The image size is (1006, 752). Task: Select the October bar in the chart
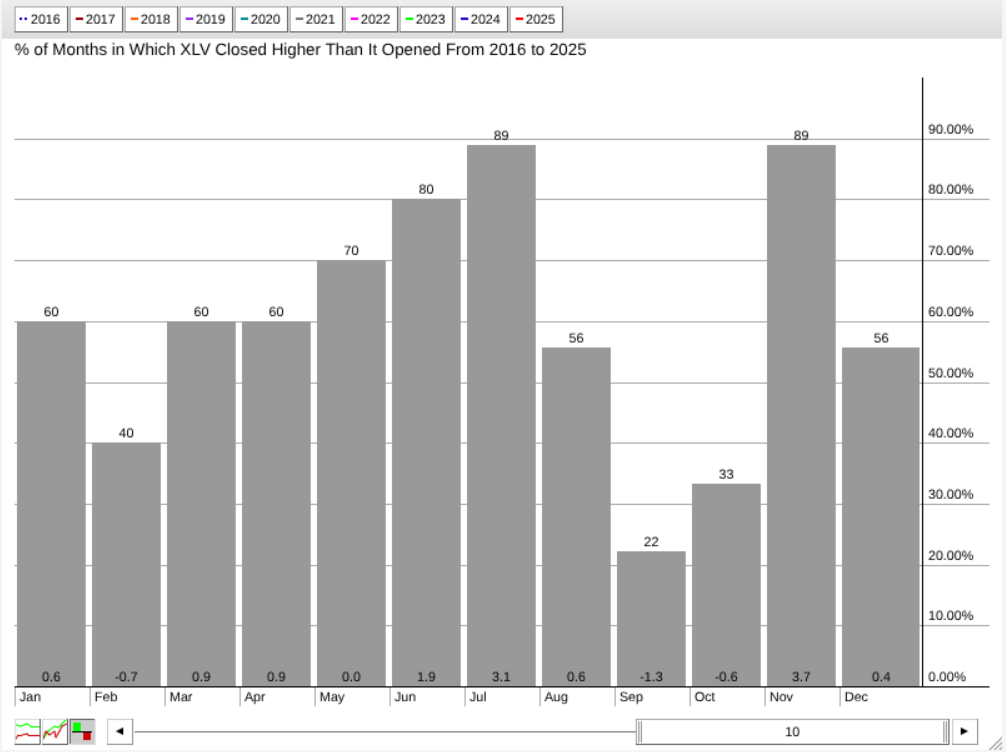click(x=726, y=585)
